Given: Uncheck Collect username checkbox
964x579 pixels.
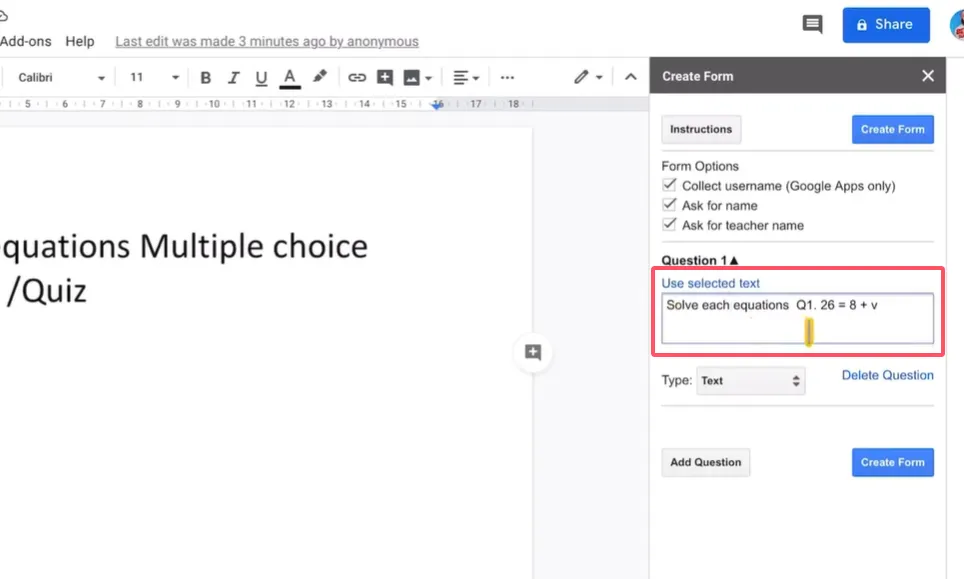Looking at the screenshot, I should [x=670, y=186].
